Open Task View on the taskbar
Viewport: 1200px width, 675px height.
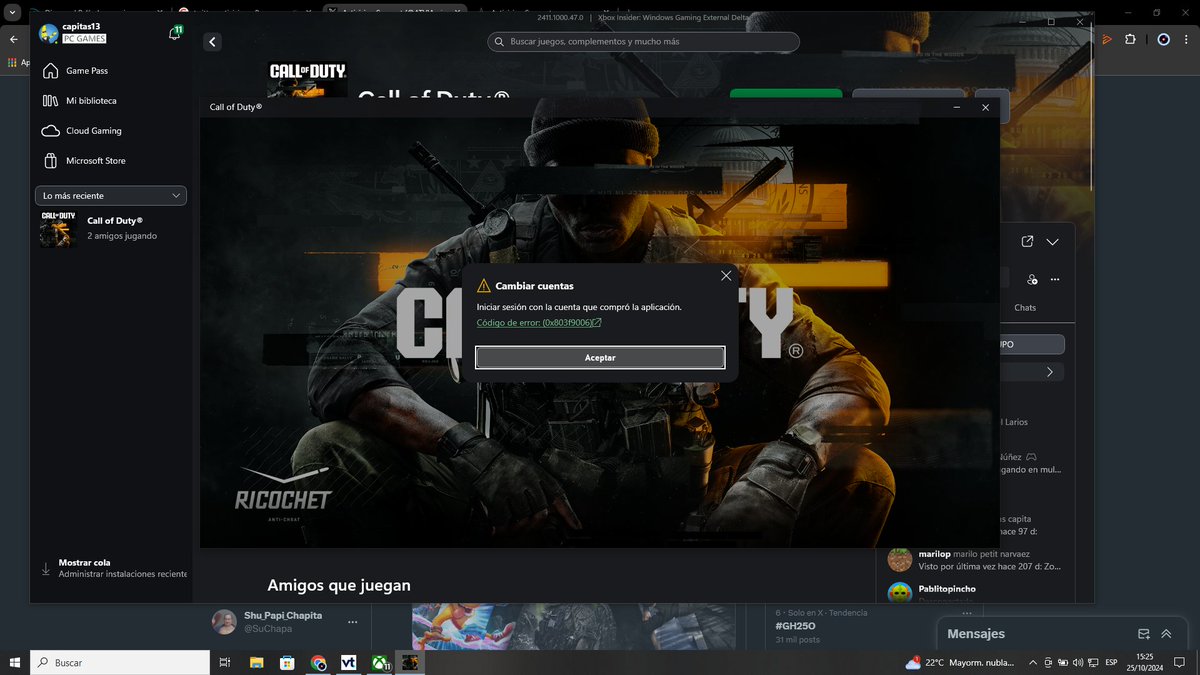point(225,662)
